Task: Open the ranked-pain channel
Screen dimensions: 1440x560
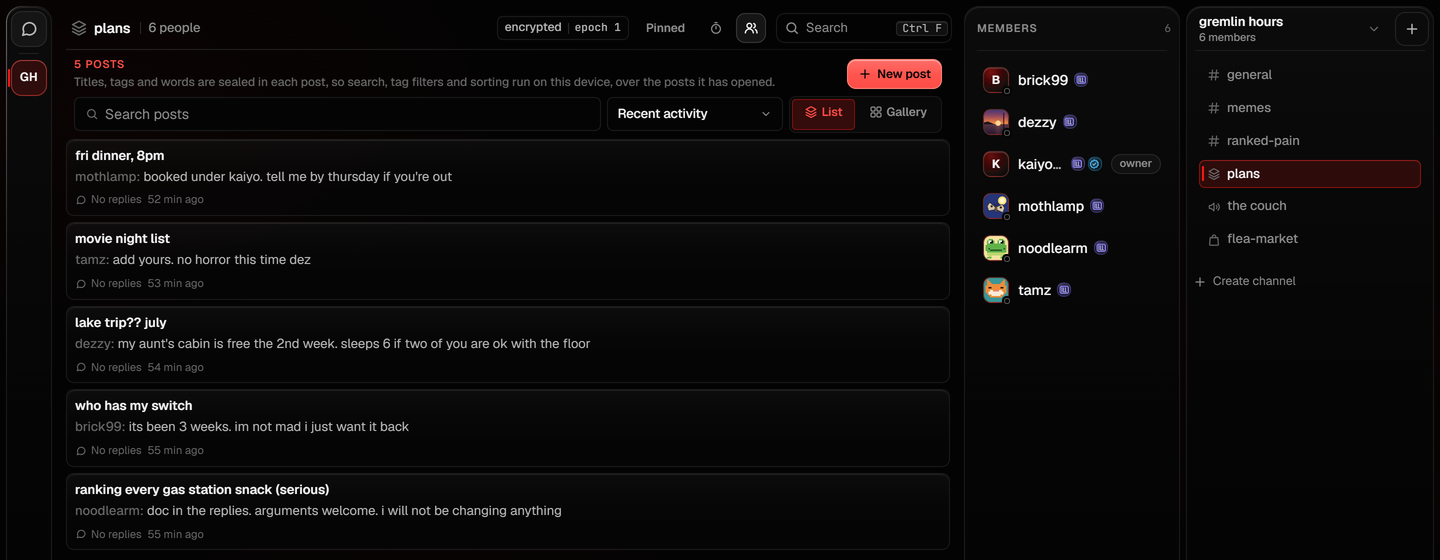Action: pos(1310,141)
